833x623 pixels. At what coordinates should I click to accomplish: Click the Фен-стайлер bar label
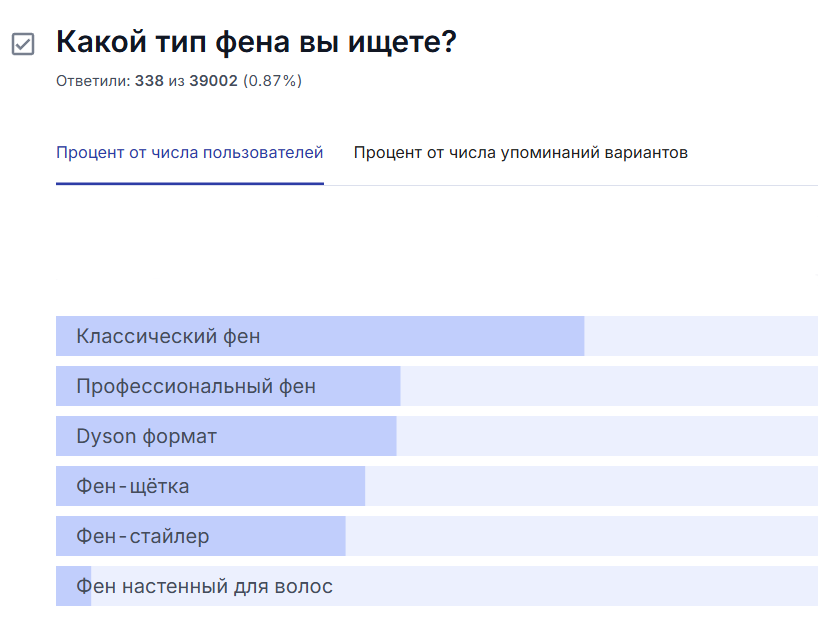pos(143,536)
